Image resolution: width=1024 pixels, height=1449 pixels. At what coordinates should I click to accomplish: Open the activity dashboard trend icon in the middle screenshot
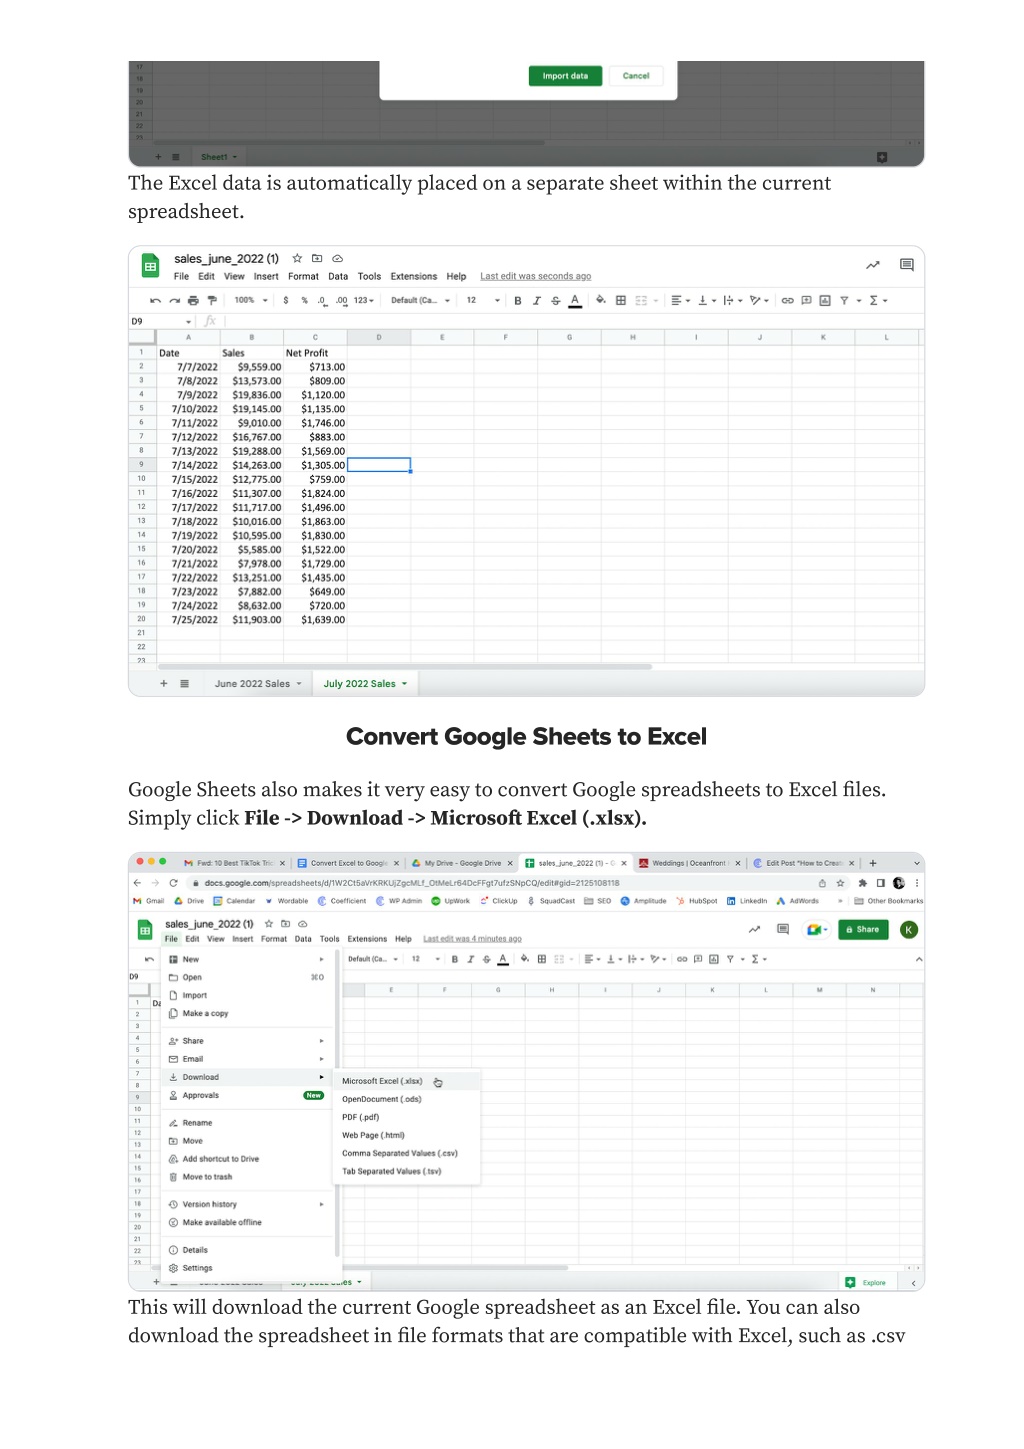(873, 265)
